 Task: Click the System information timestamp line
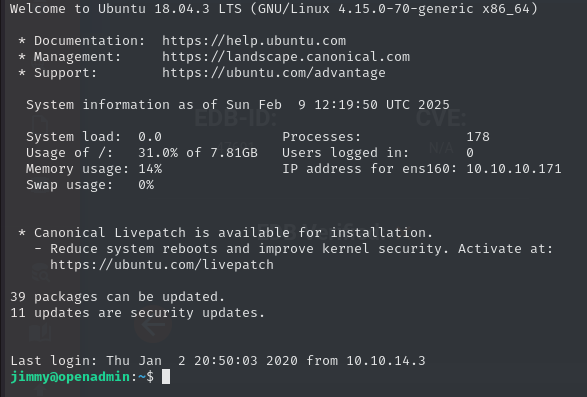[x=238, y=104]
